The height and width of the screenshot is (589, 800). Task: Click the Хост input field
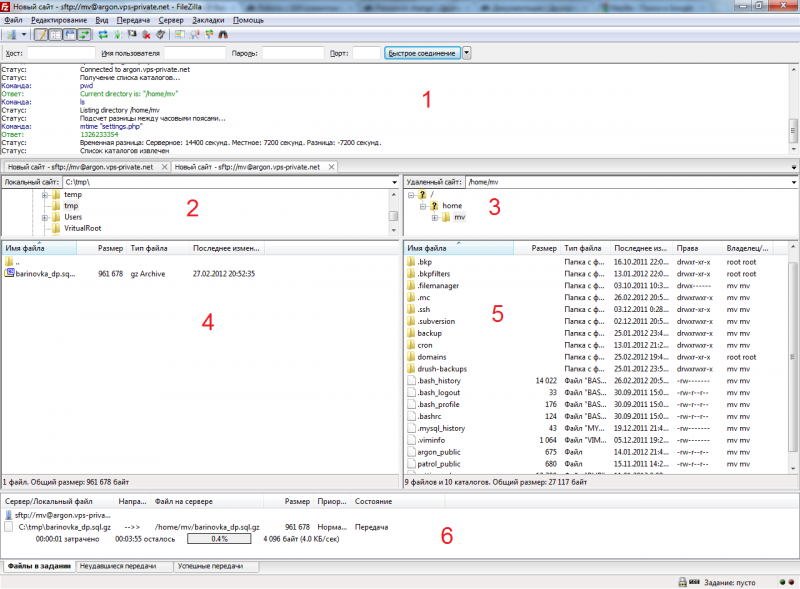click(60, 53)
